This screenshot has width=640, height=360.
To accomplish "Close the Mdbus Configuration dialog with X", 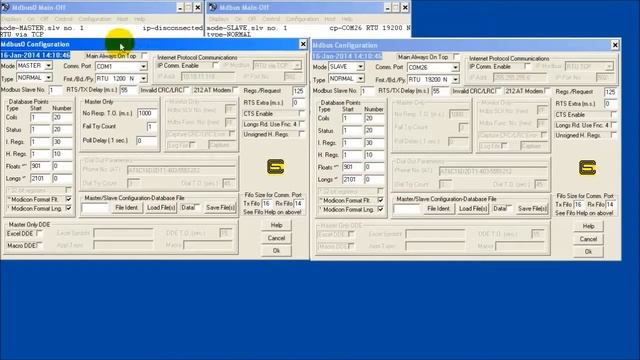I will coord(615,45).
